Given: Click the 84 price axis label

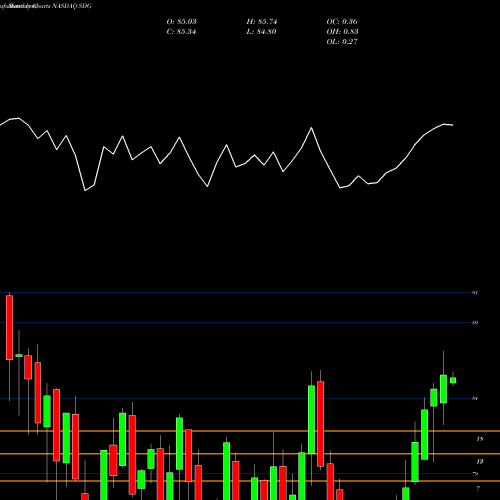Looking at the screenshot, I should [475, 398].
